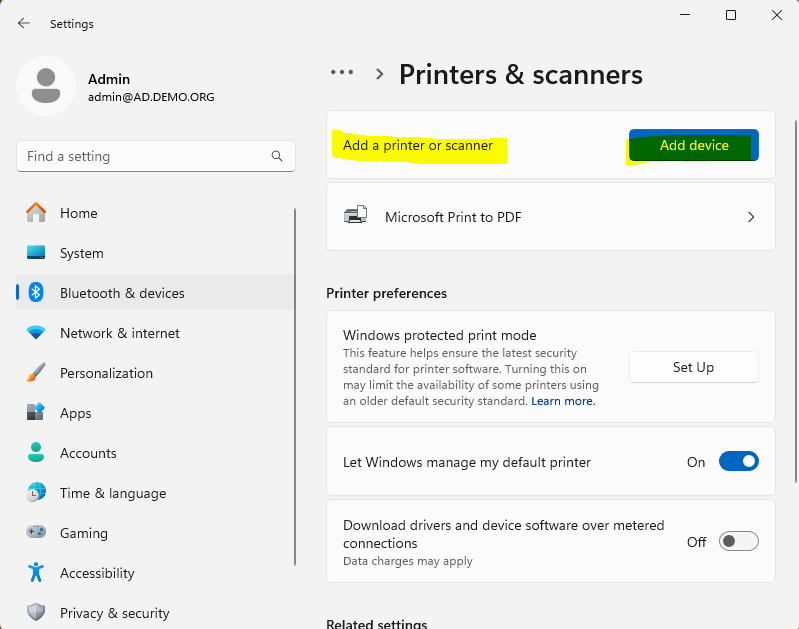Click the back arrow in Settings
This screenshot has width=799, height=629.
tap(23, 23)
